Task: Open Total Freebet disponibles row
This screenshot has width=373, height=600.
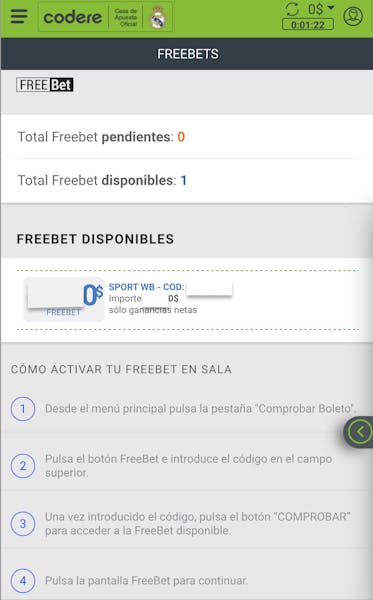Action: [187, 181]
